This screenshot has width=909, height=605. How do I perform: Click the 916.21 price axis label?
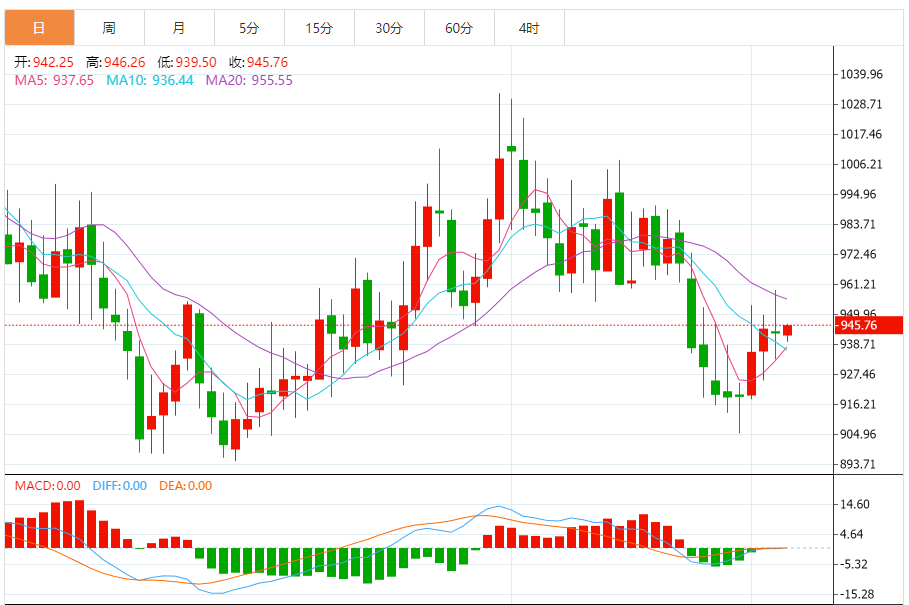coord(859,404)
